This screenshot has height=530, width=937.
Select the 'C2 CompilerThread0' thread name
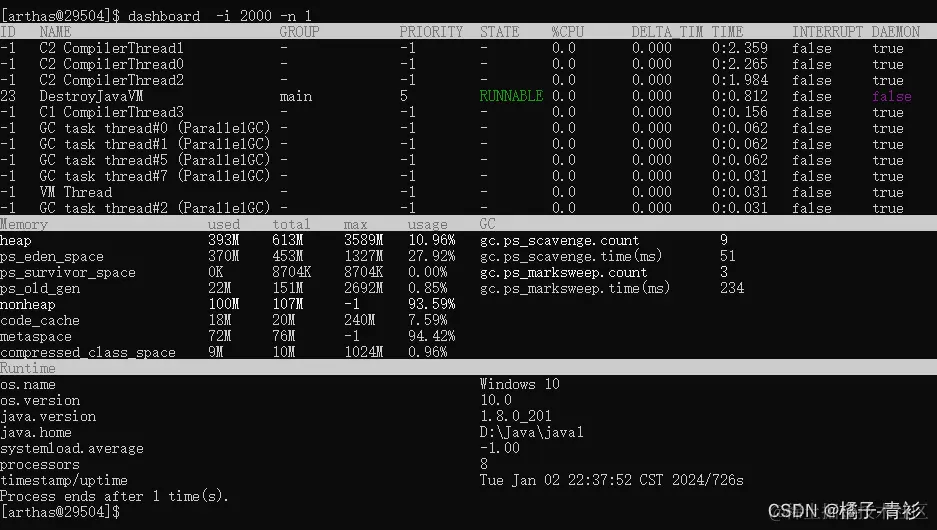pos(111,64)
